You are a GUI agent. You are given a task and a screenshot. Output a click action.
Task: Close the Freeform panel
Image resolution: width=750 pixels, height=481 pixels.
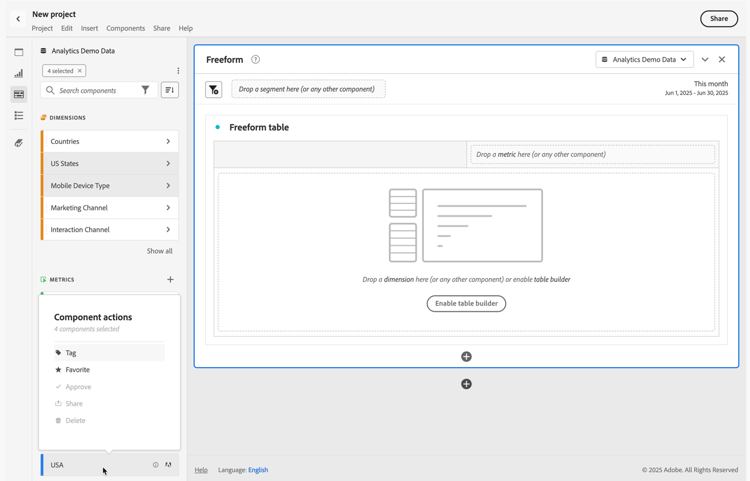tap(722, 59)
